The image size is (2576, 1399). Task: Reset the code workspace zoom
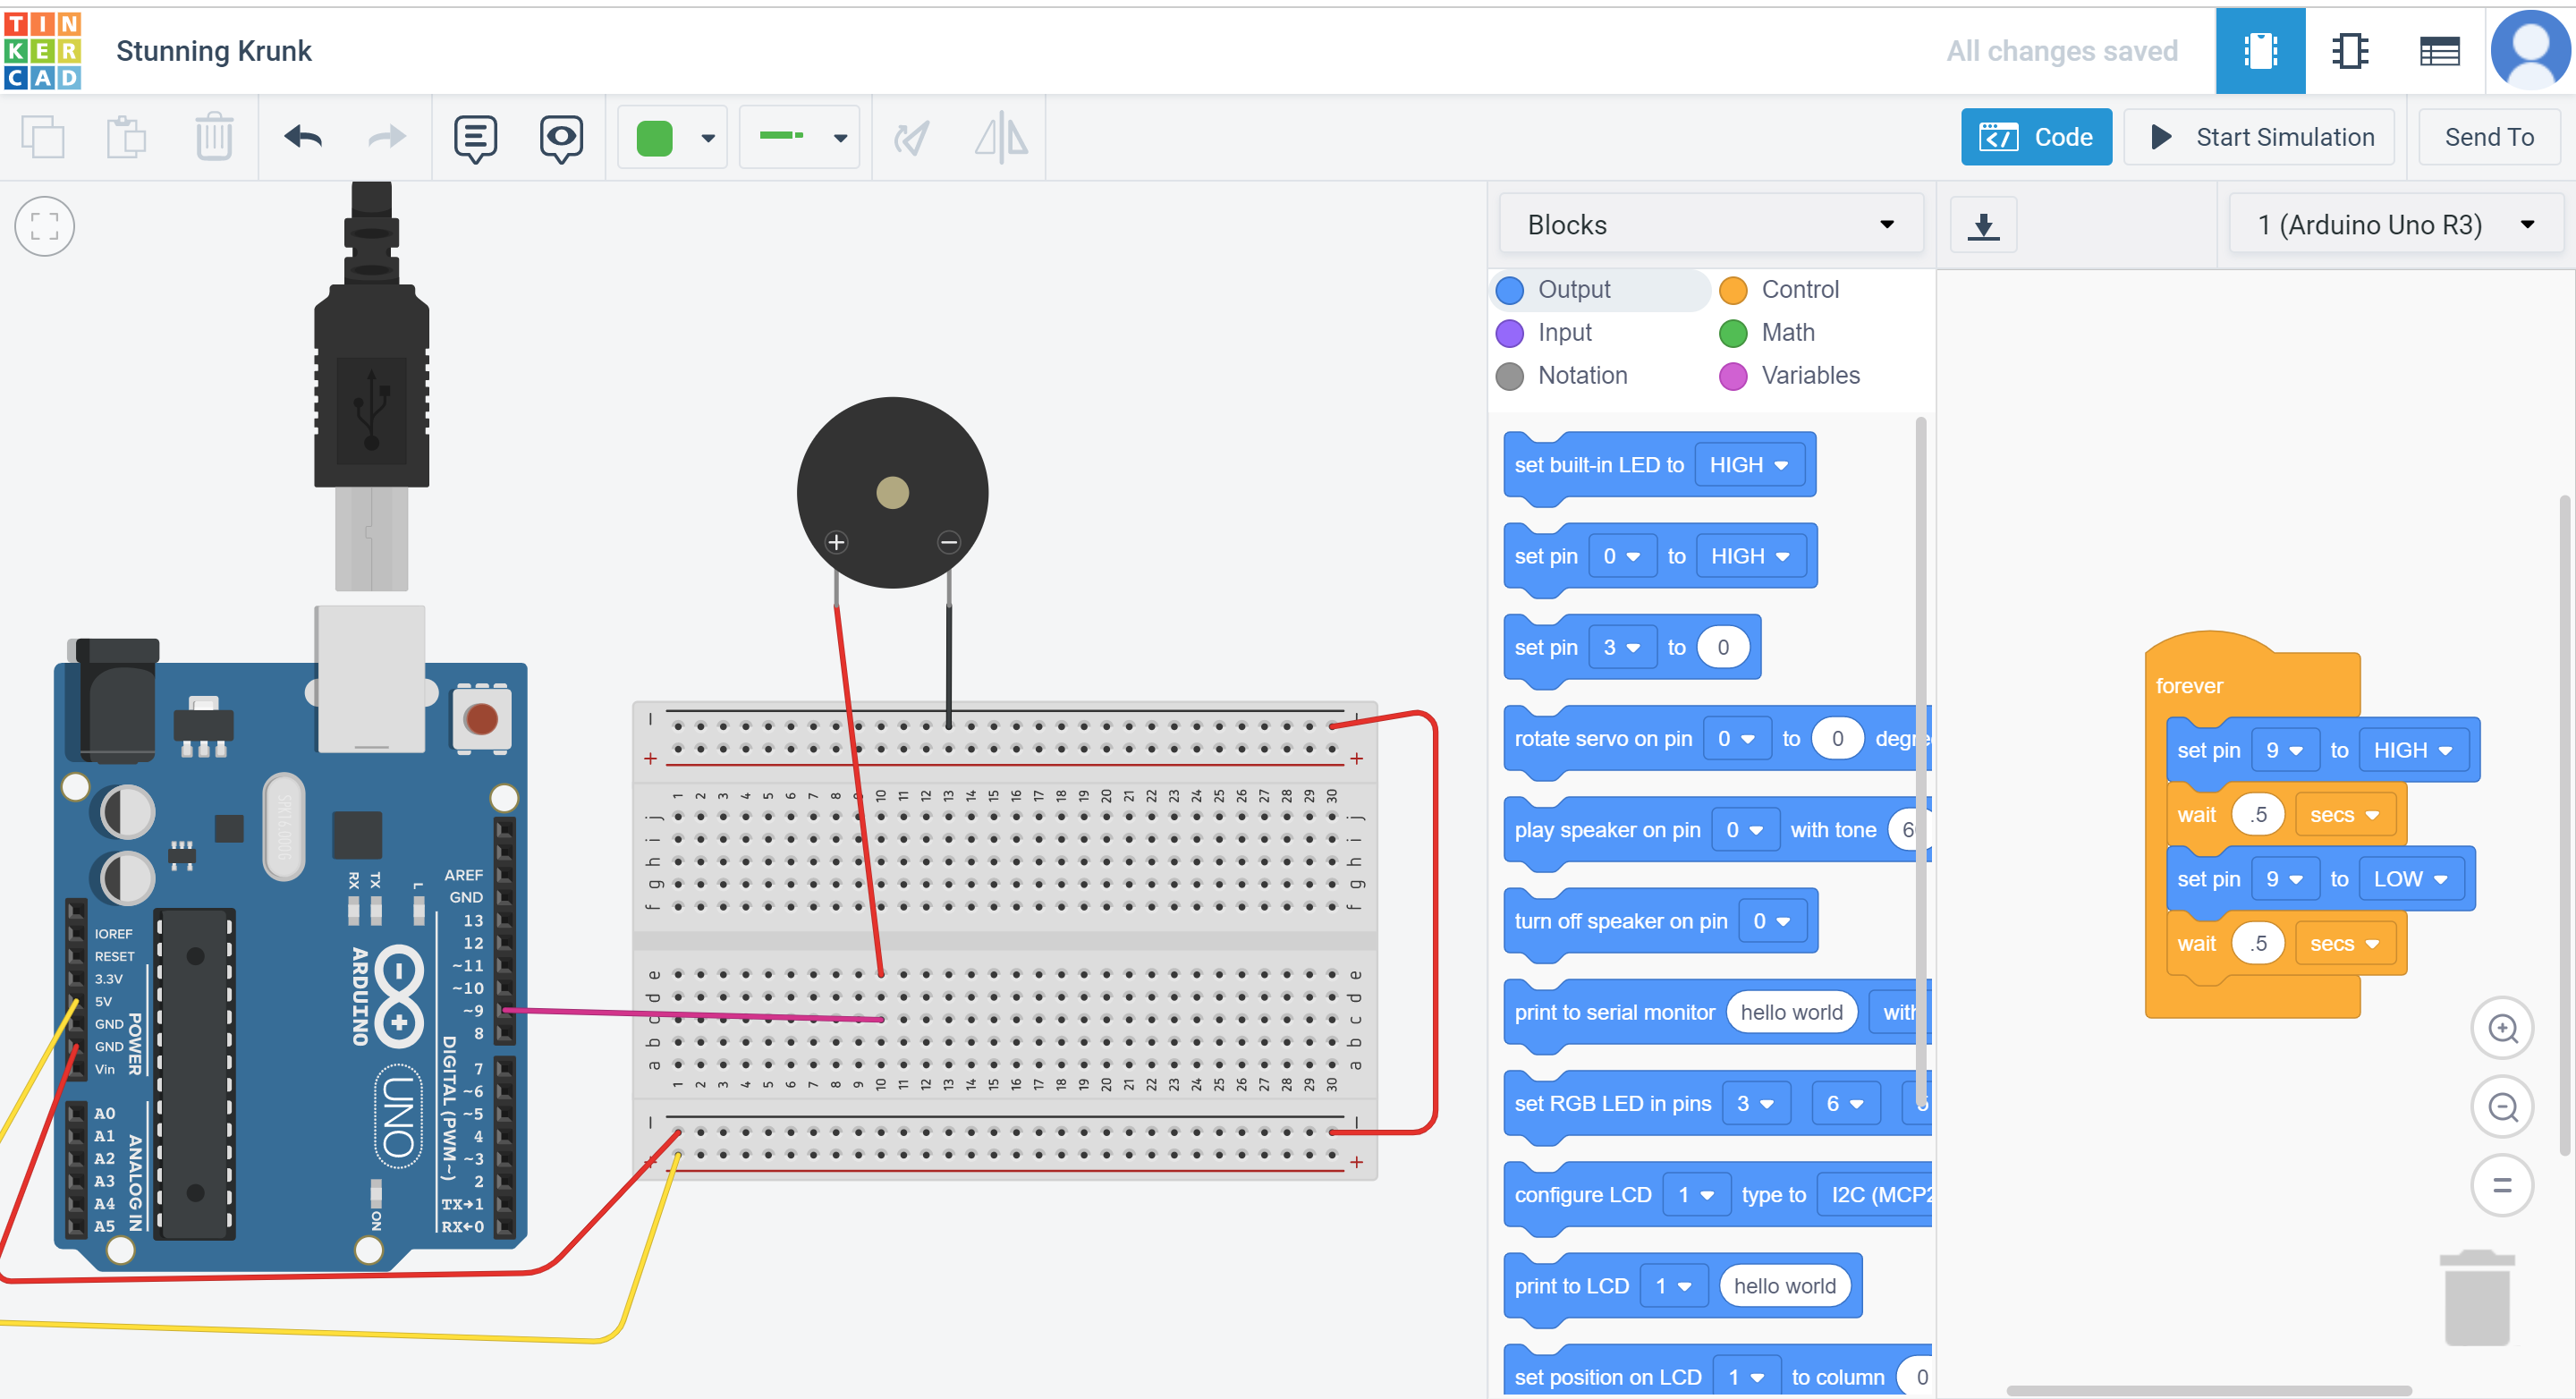2502,1185
